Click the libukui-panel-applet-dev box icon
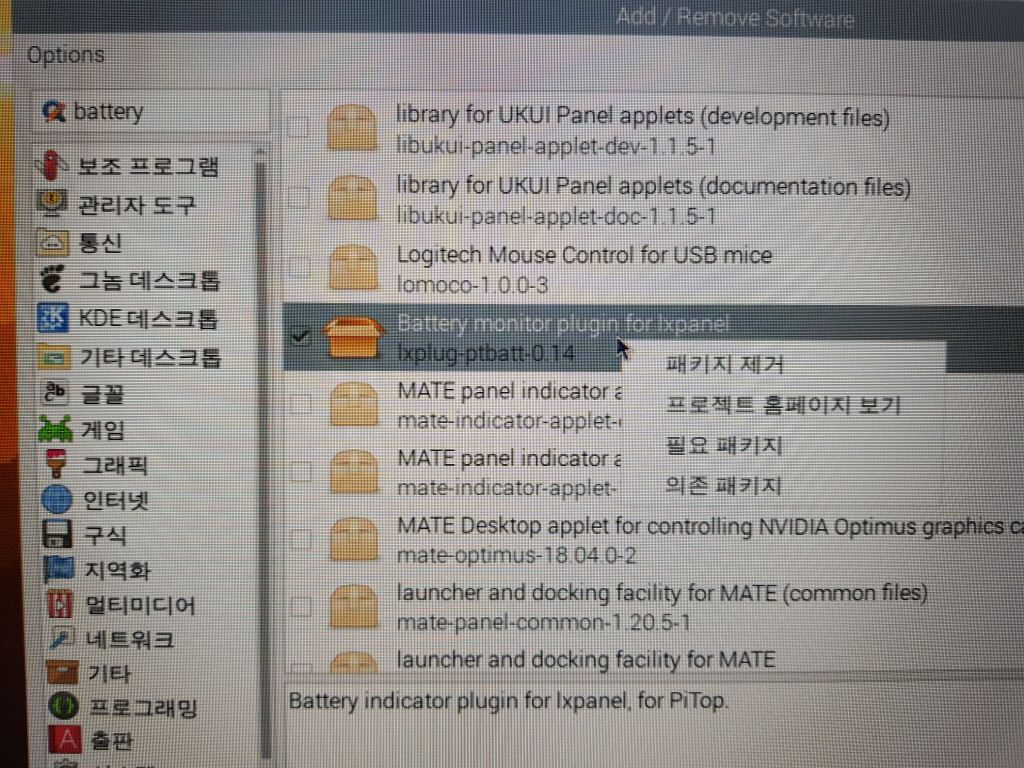Image resolution: width=1024 pixels, height=768 pixels. [x=352, y=128]
